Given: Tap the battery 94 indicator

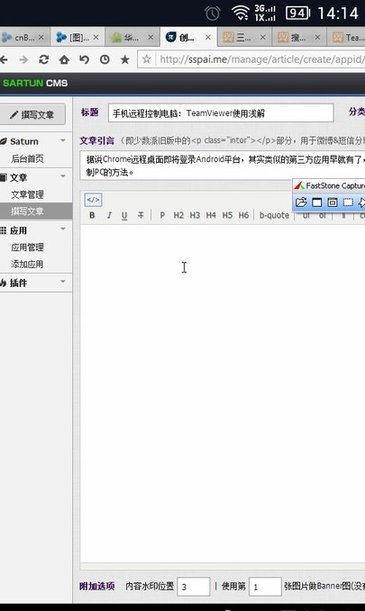Looking at the screenshot, I should (298, 13).
